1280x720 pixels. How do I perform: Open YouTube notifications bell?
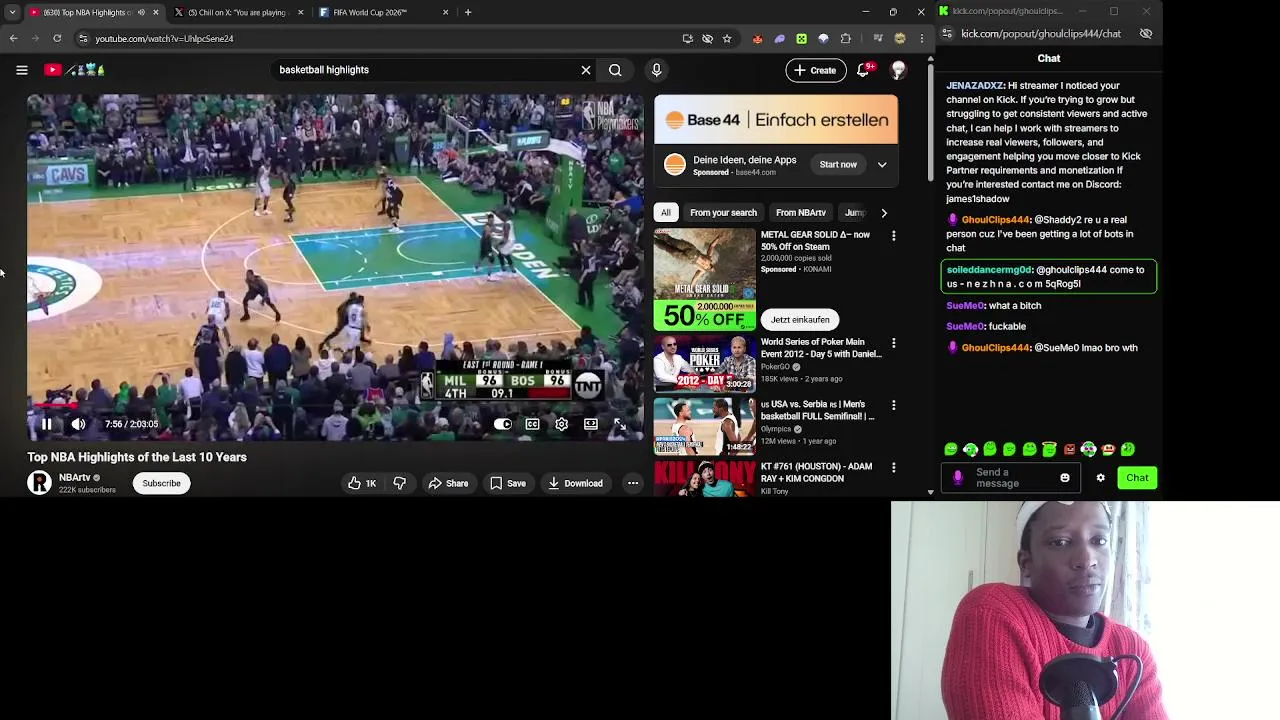(863, 70)
